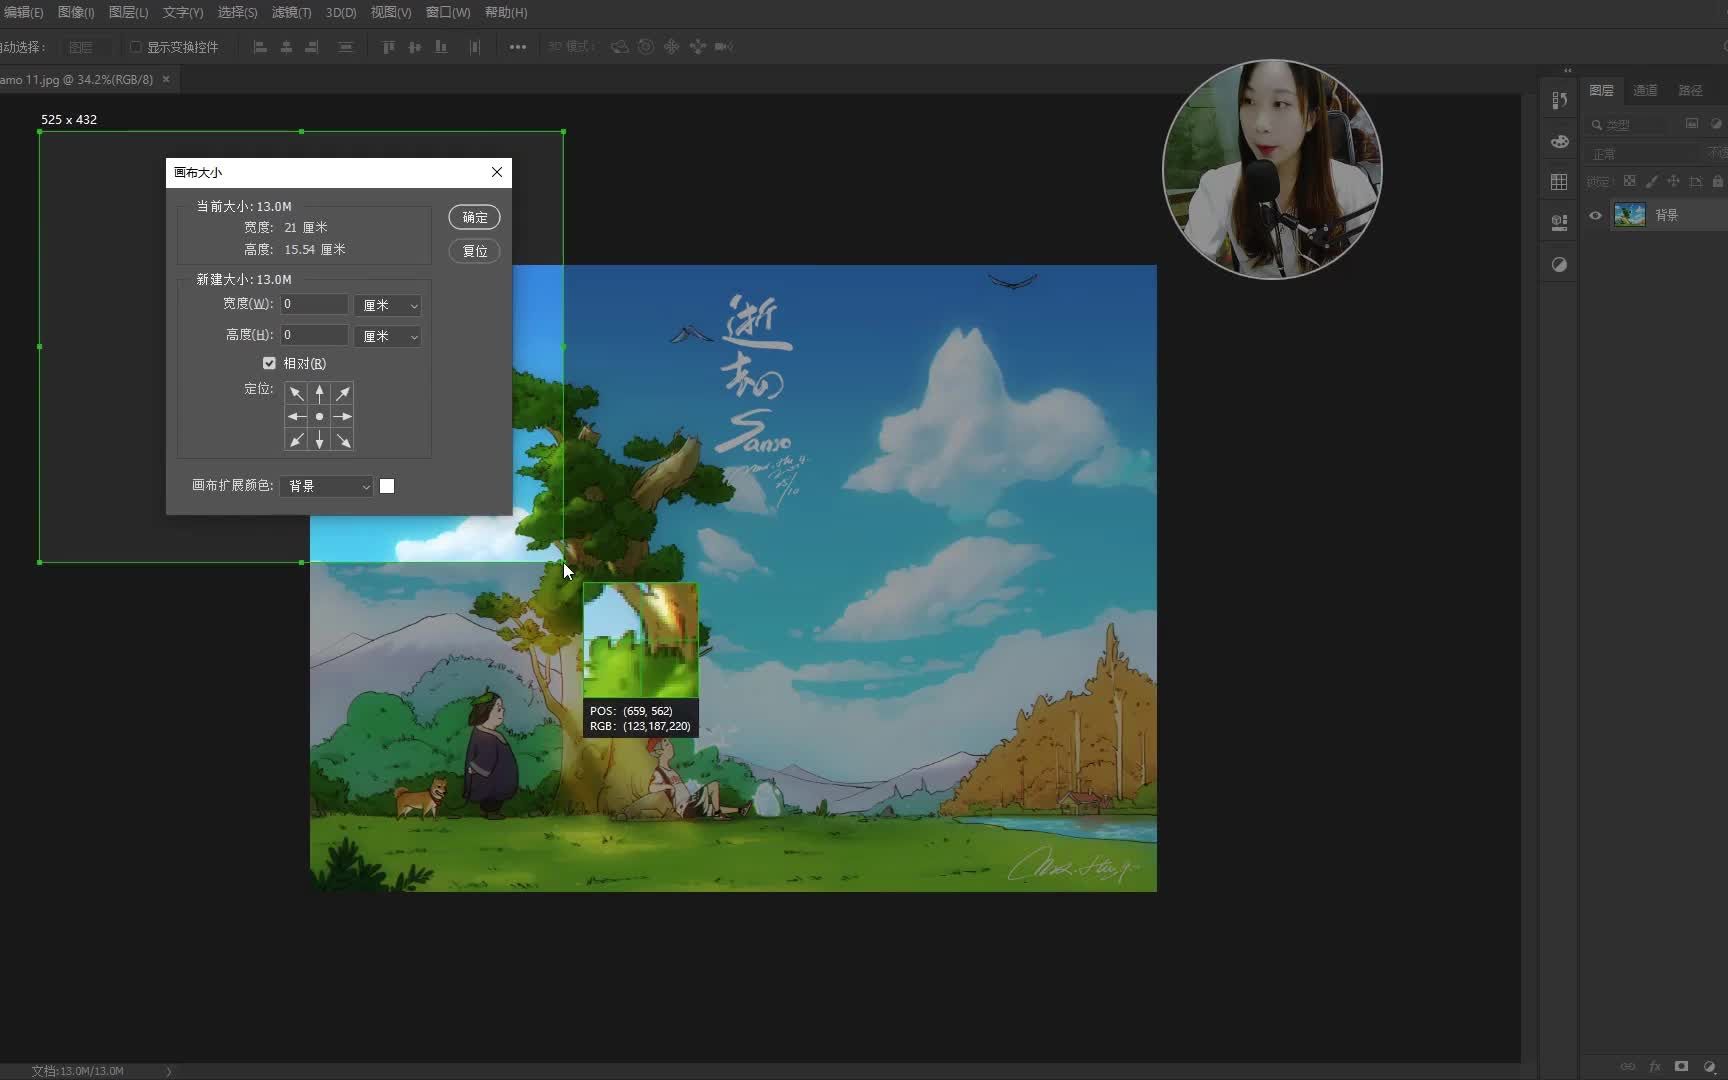Viewport: 1728px width, 1080px height.
Task: Select middle-left anchor arrow
Action: click(x=296, y=416)
